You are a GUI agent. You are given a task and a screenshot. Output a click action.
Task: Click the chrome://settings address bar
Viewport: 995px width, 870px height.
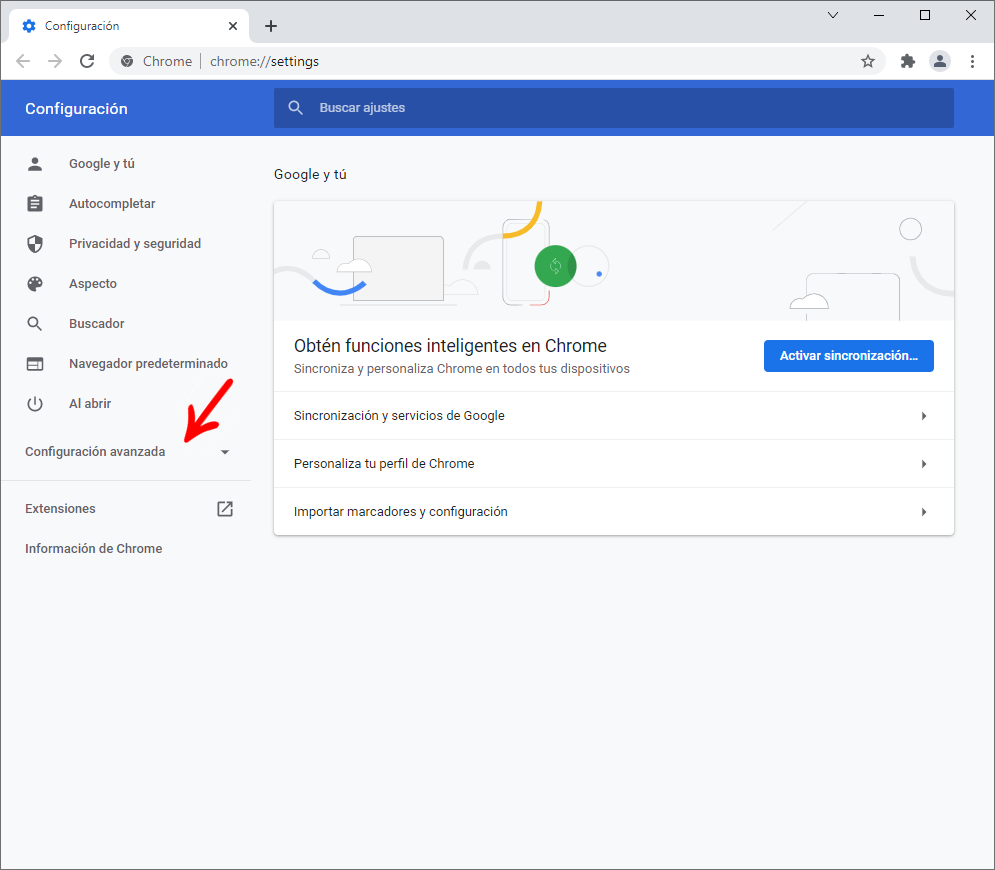[497, 61]
